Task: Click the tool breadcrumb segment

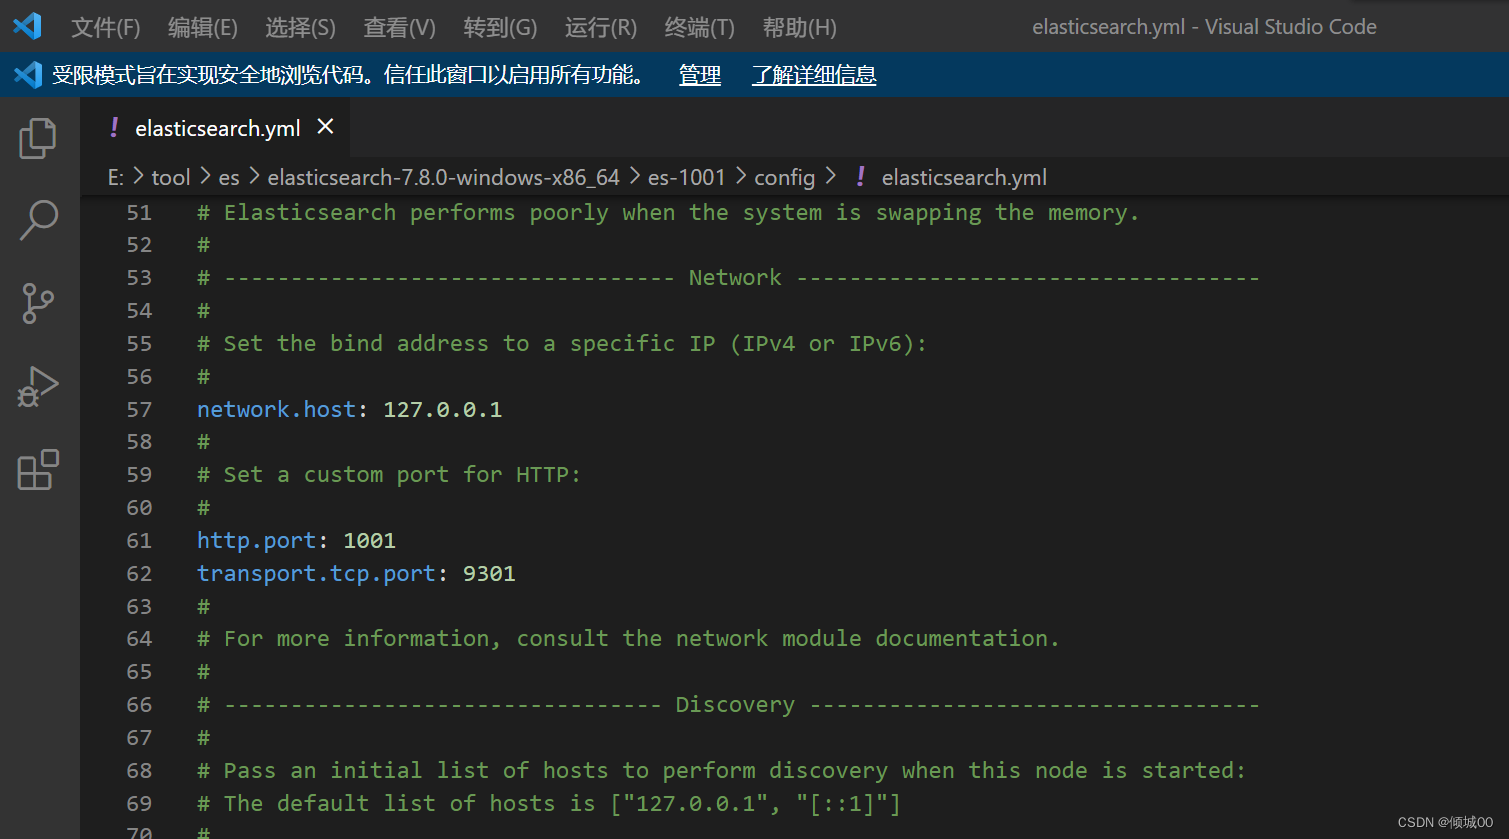Action: point(171,178)
